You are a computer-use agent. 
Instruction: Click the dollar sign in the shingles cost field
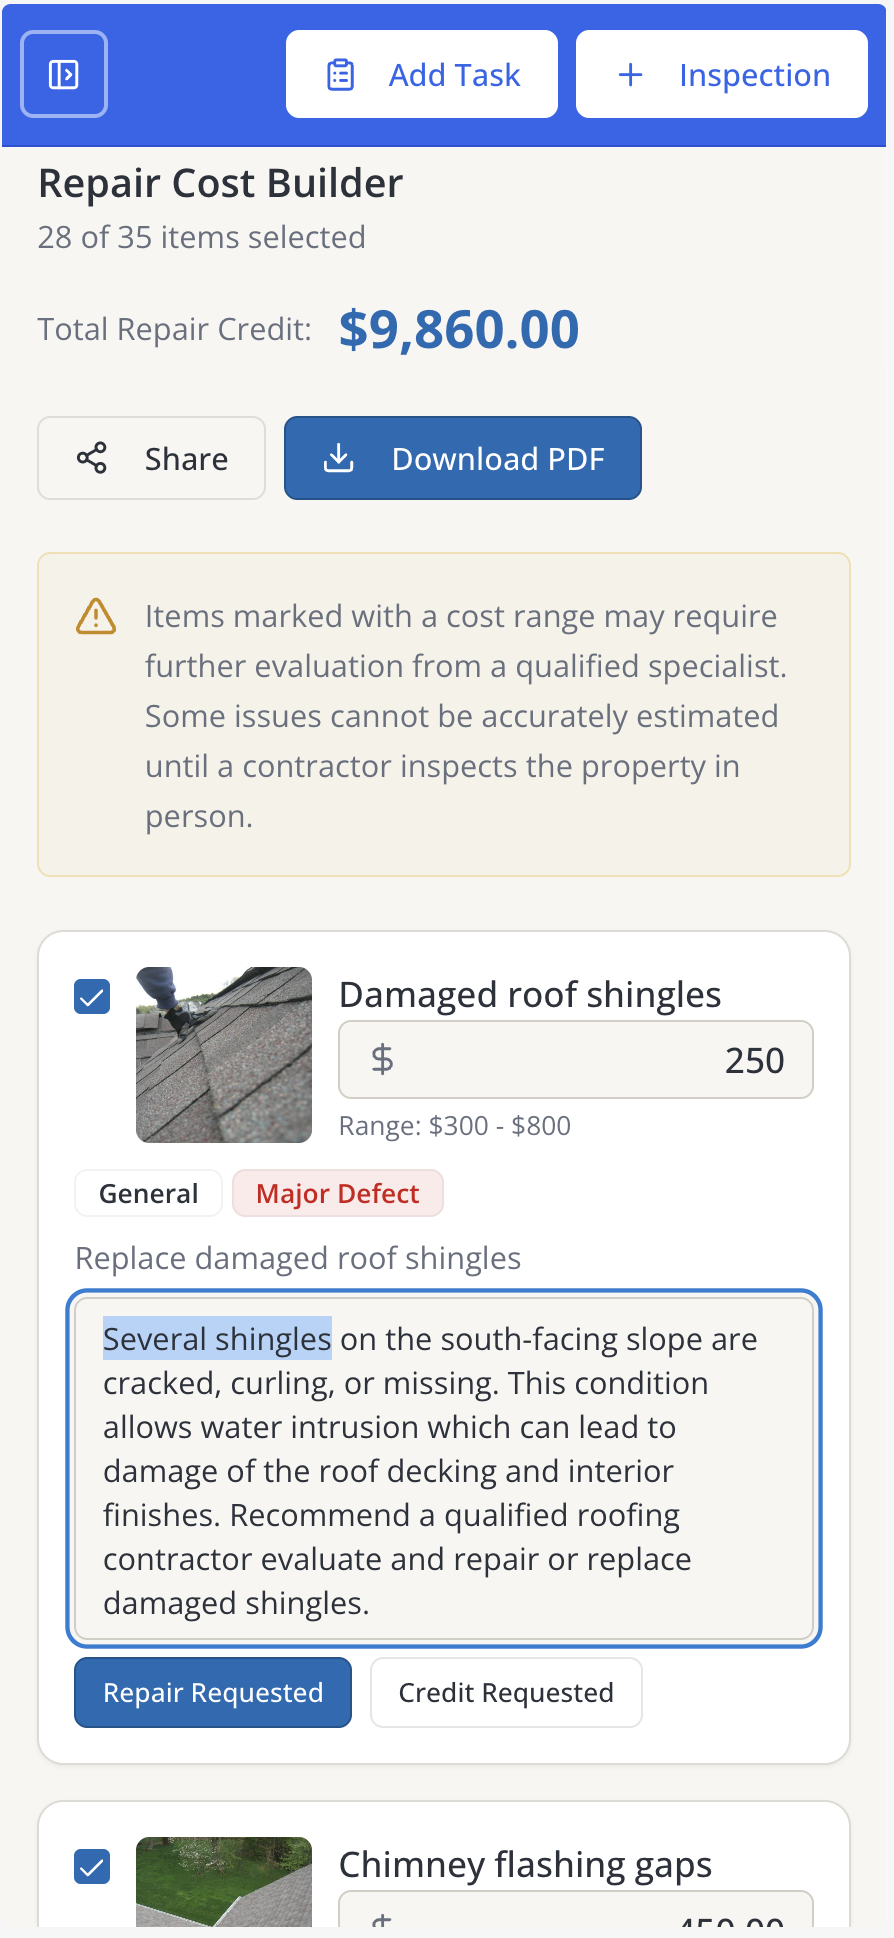pyautogui.click(x=383, y=1060)
